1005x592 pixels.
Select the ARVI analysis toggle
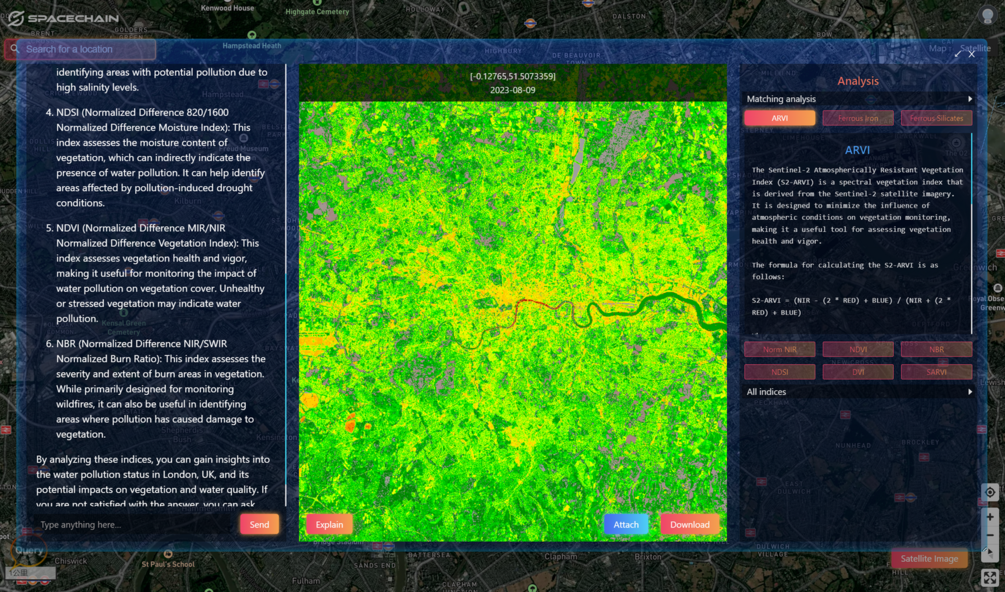tap(781, 117)
